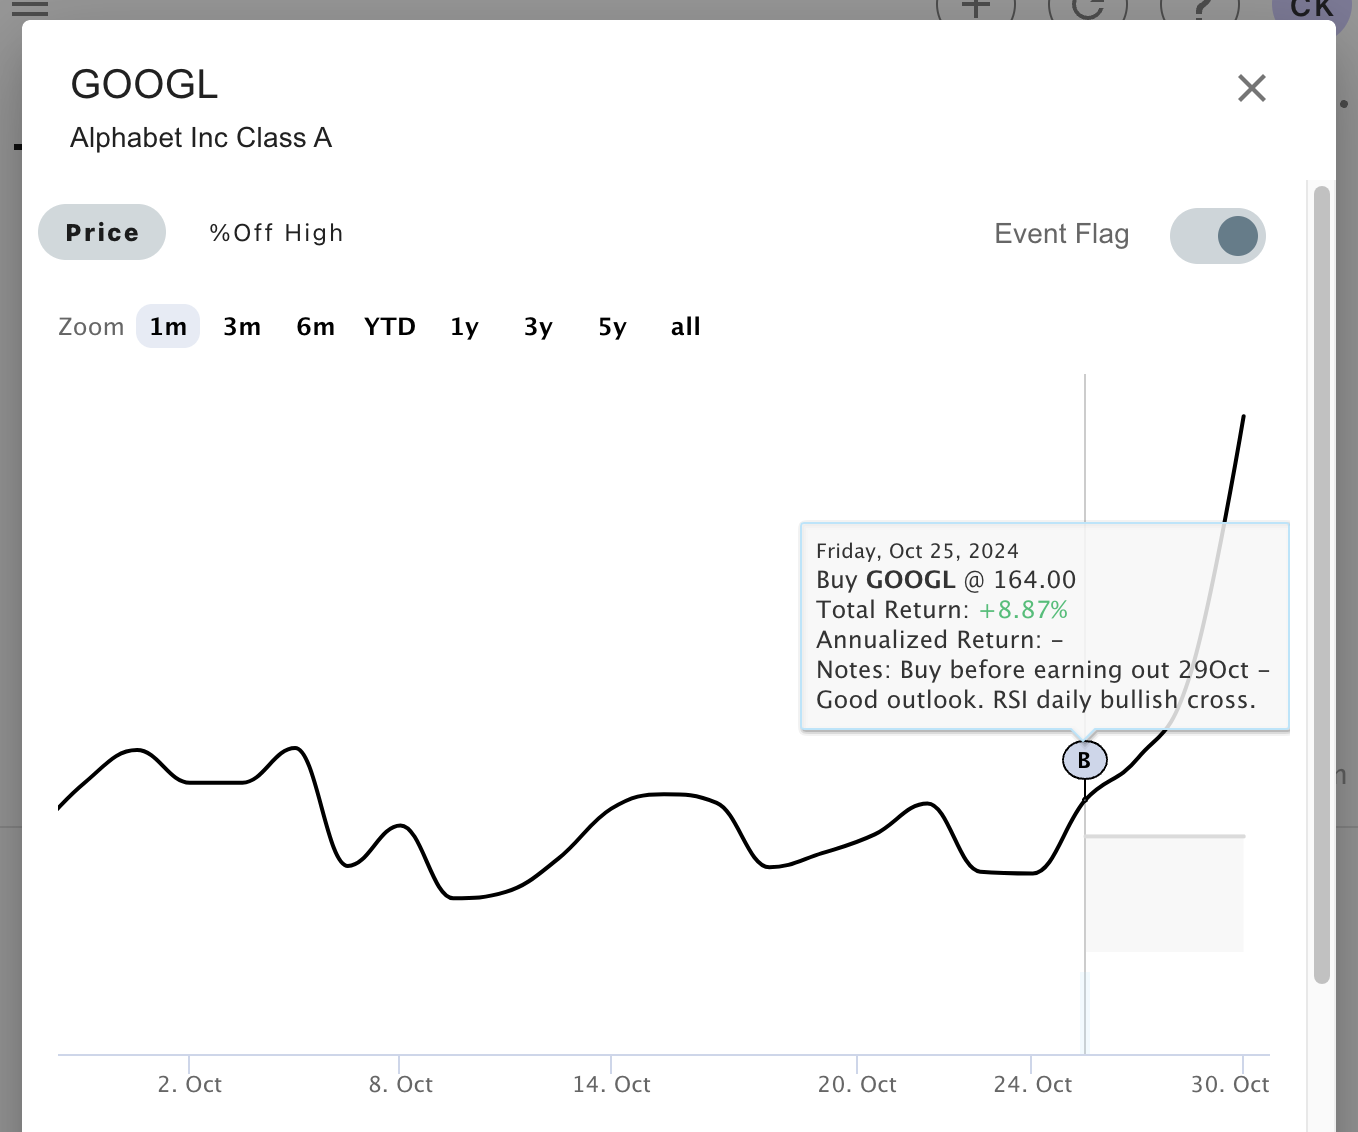Click the circular refresh icon
The width and height of the screenshot is (1358, 1132).
pos(1087,8)
